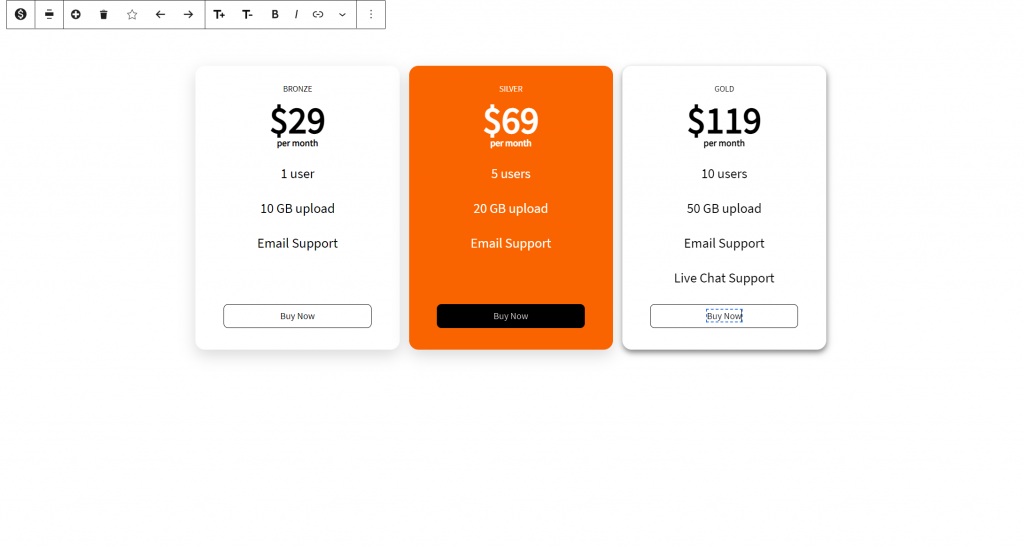Image resolution: width=1024 pixels, height=548 pixels.
Task: Click the GOLD plan title
Action: coord(724,89)
